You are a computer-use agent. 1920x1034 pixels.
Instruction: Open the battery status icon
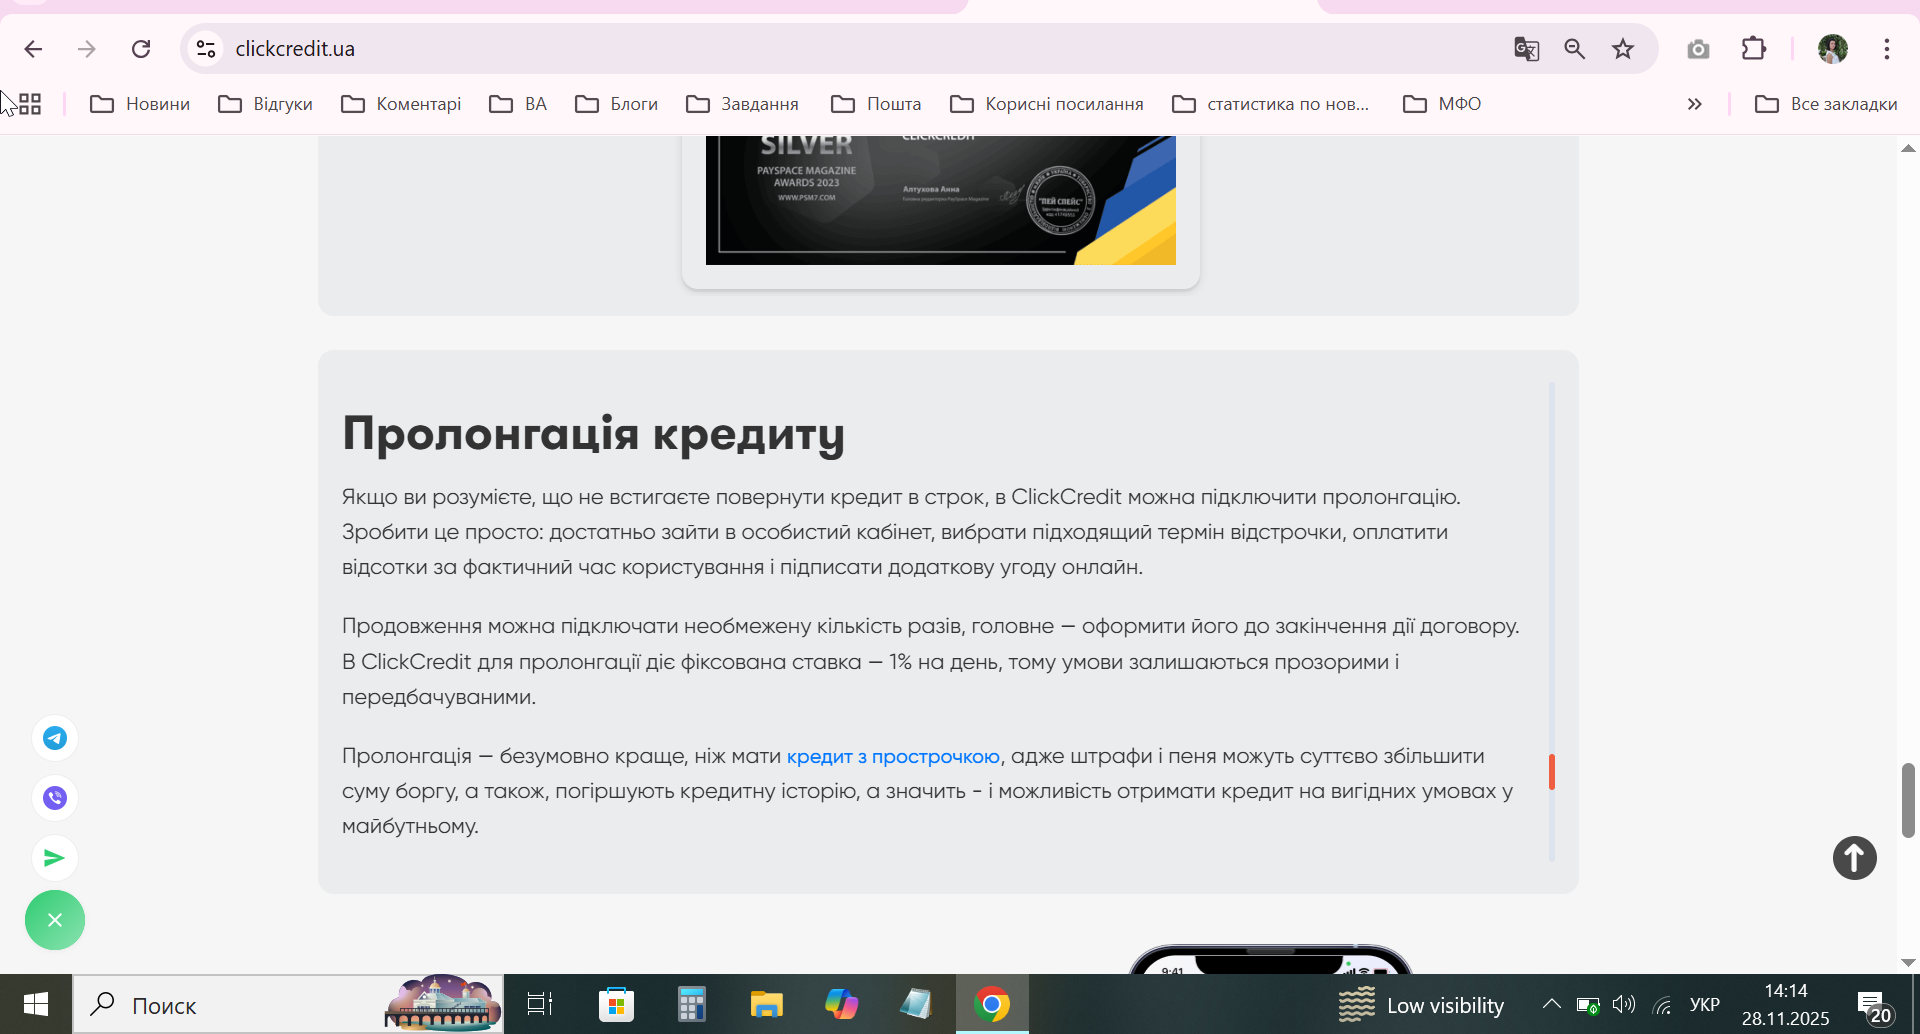(1587, 1005)
